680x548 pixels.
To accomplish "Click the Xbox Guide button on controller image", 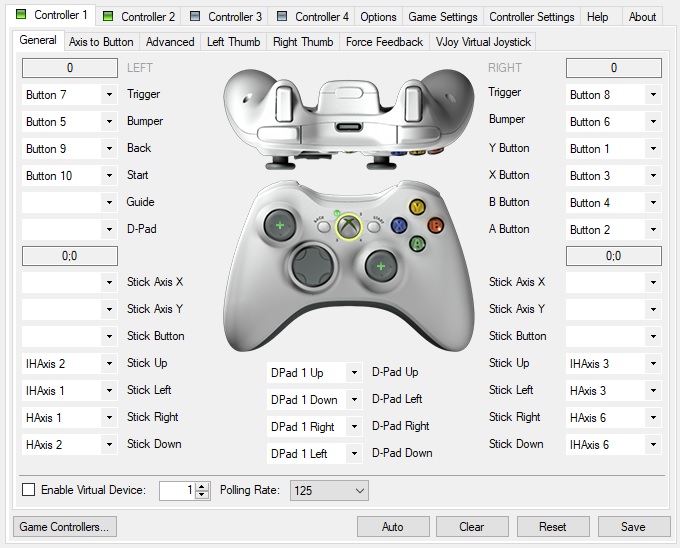I will click(x=349, y=226).
